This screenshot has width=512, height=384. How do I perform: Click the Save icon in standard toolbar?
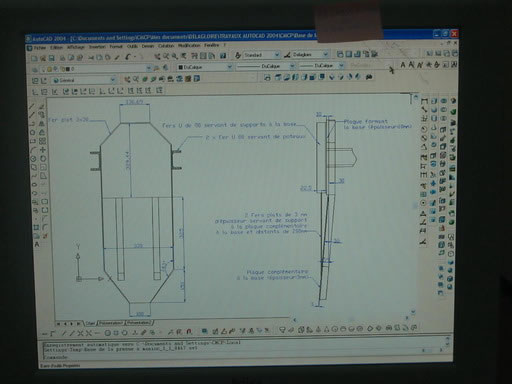pyautogui.click(x=51, y=58)
